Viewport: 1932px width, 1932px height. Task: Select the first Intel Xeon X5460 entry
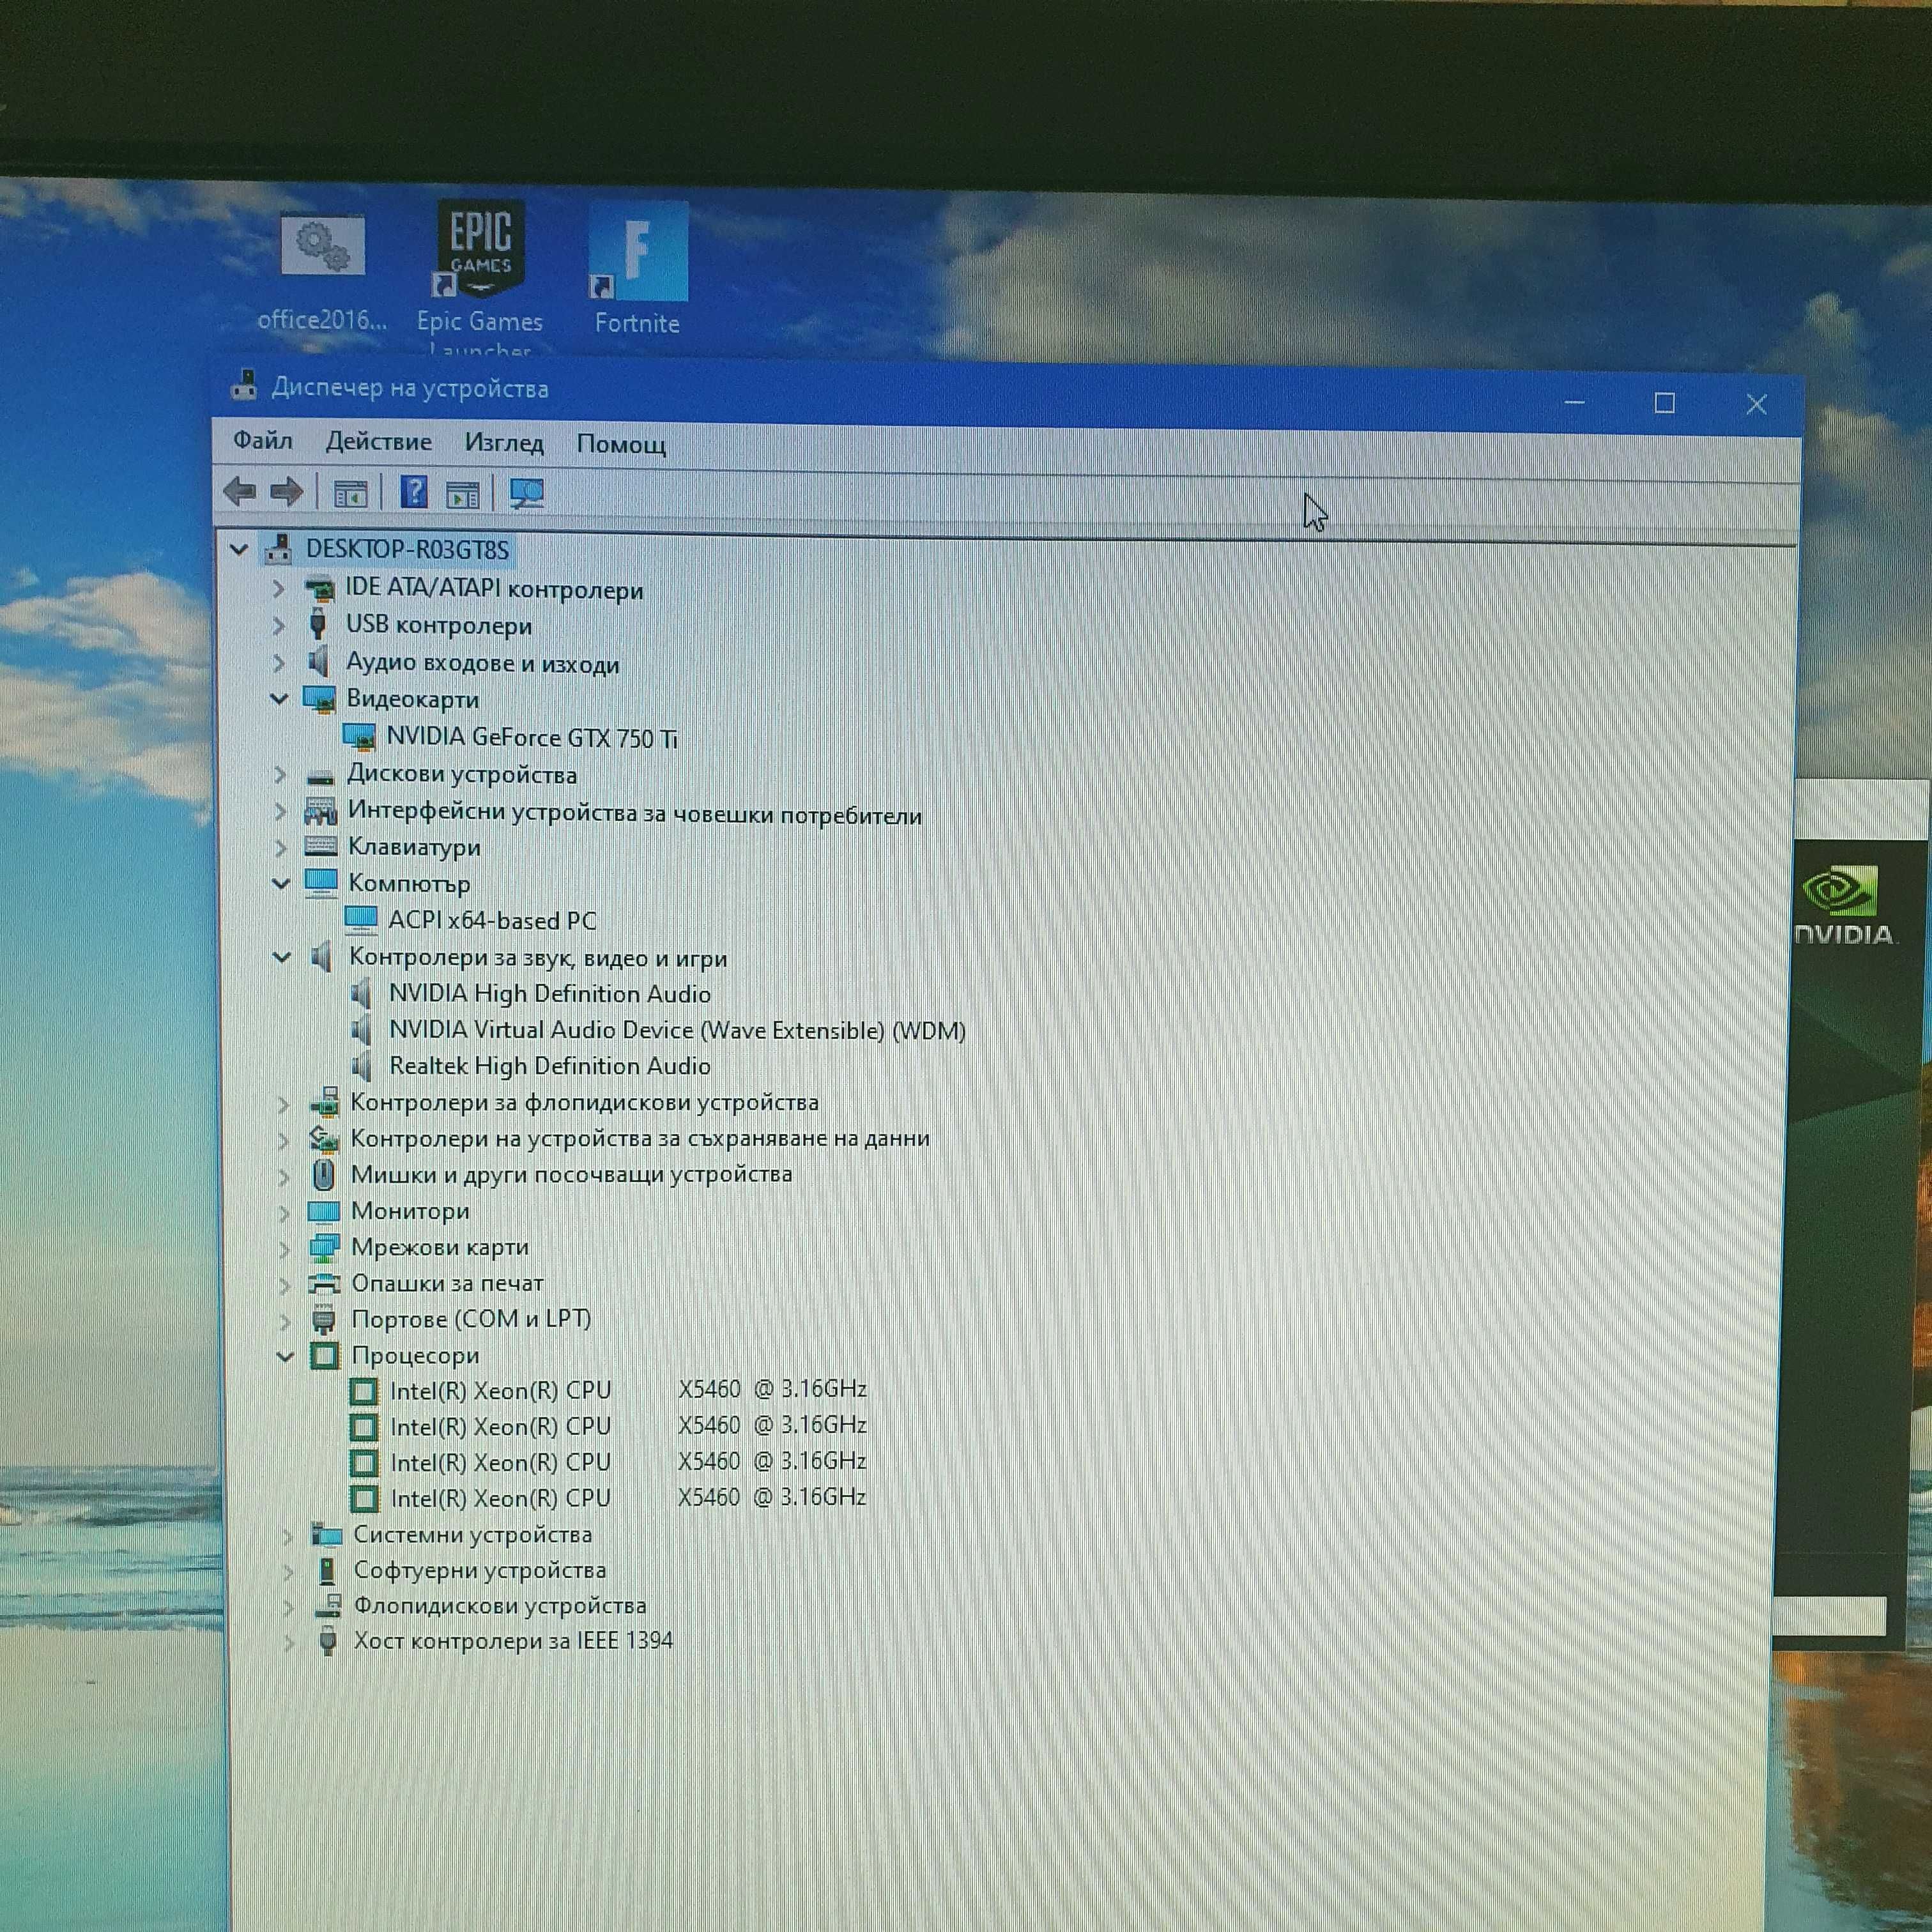pos(628,1390)
